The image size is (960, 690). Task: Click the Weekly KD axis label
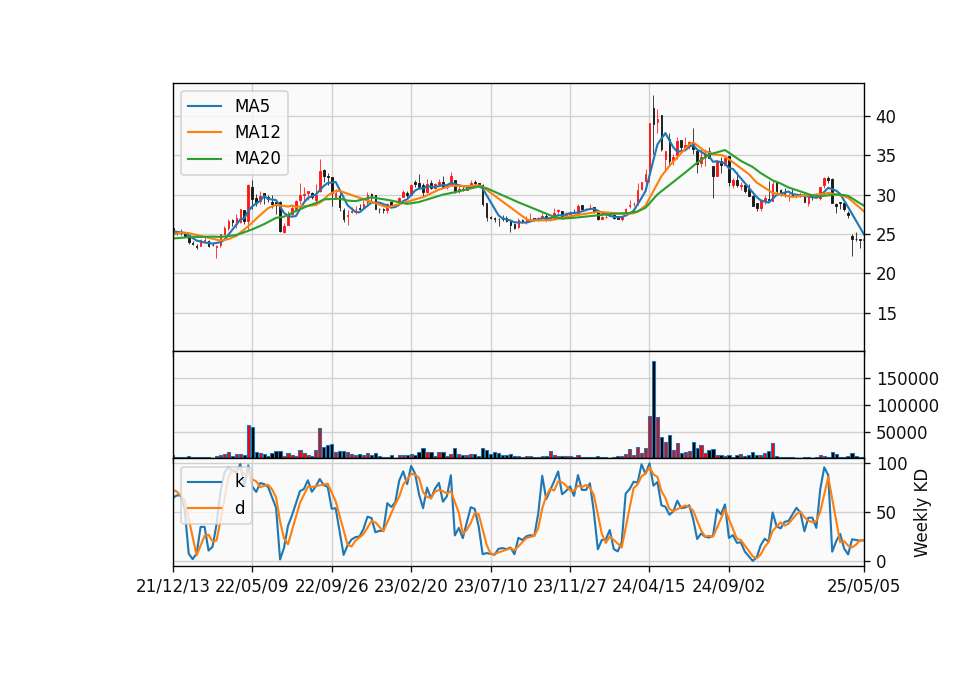(920, 513)
